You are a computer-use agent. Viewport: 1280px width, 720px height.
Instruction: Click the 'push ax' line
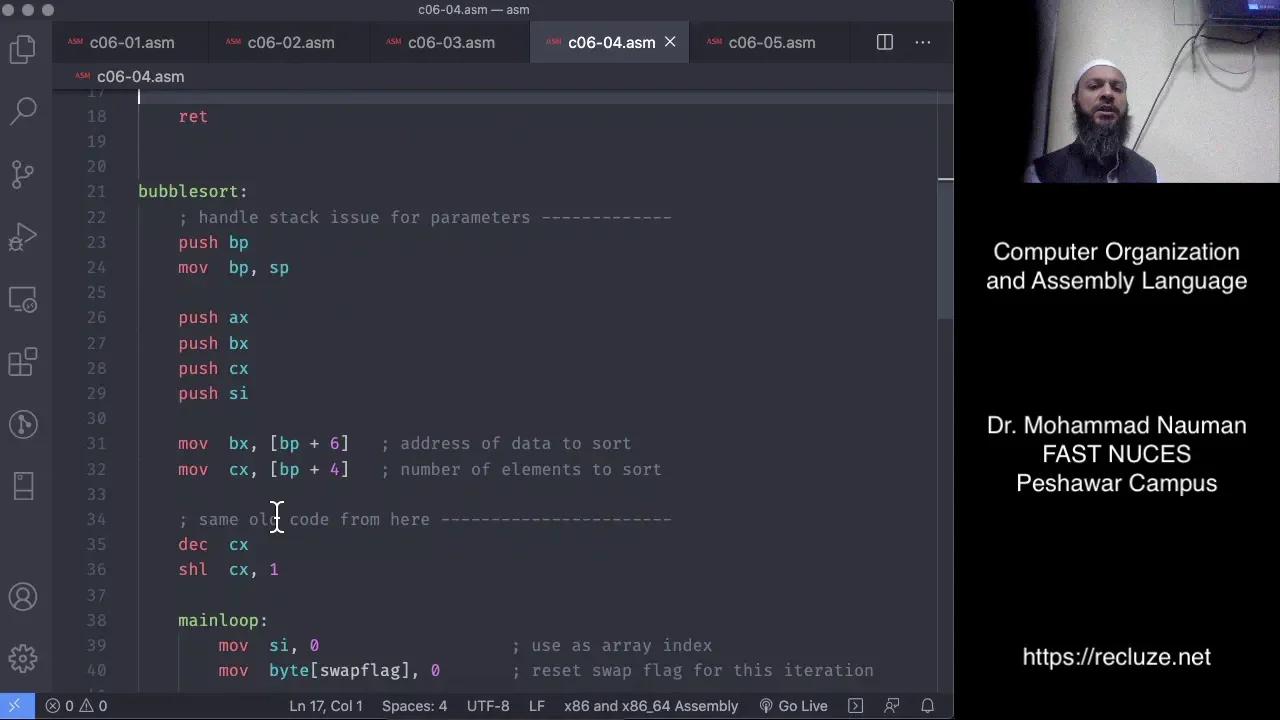(213, 318)
